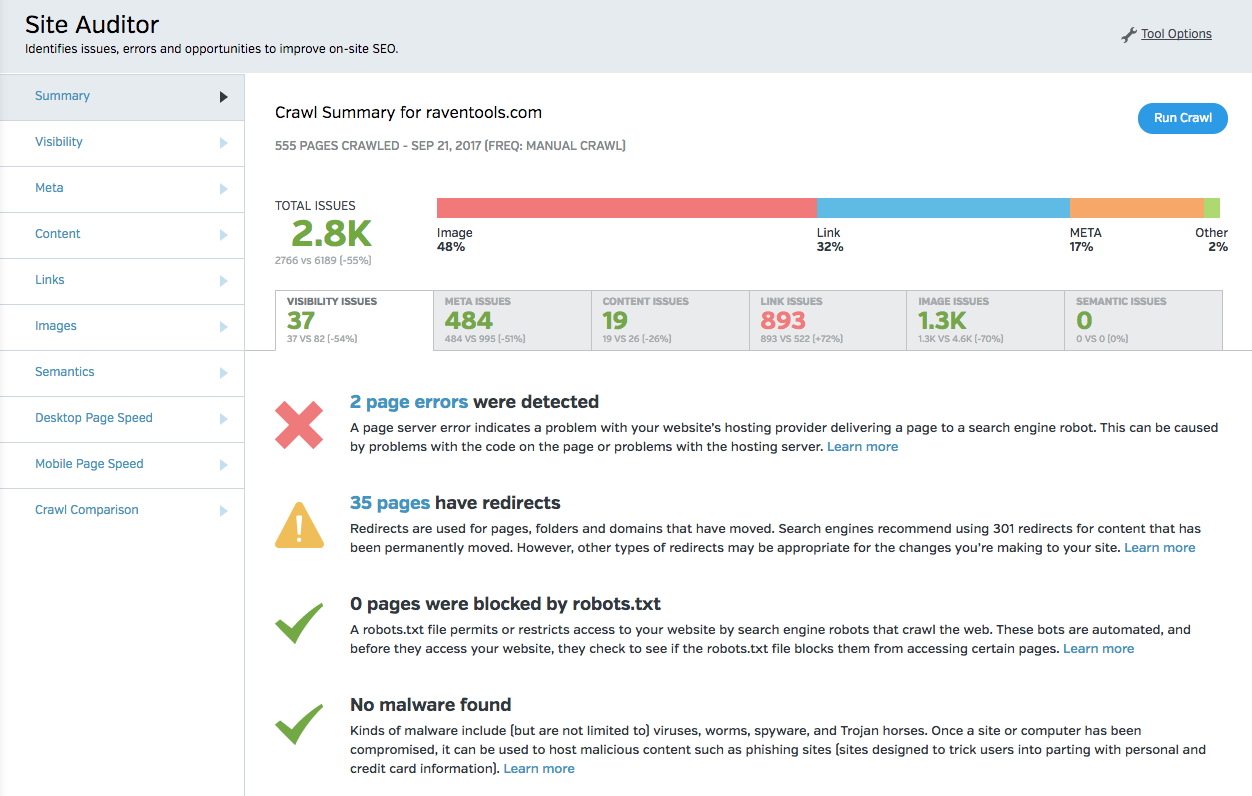Open the 35 pages redirects link
This screenshot has height=796, width=1252.
pyautogui.click(x=390, y=503)
